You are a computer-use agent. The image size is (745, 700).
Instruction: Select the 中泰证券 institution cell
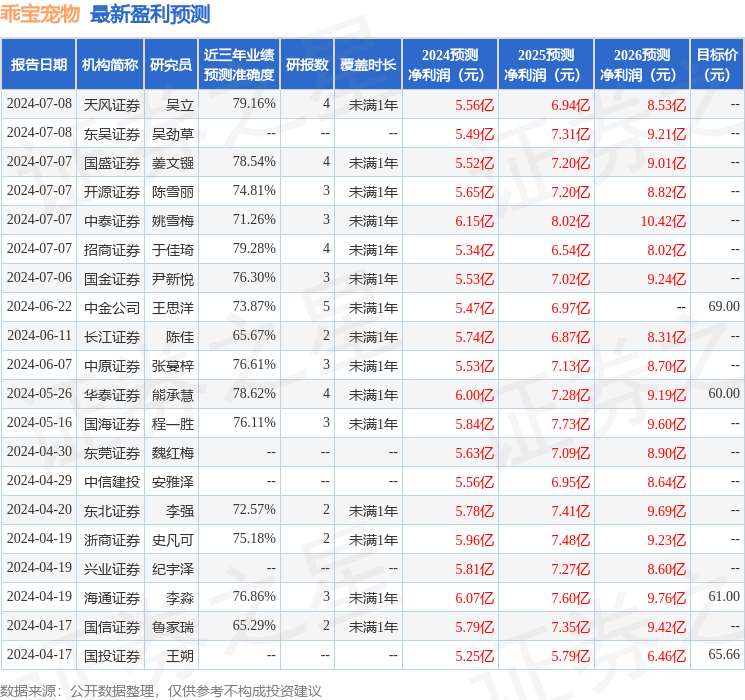tap(112, 221)
